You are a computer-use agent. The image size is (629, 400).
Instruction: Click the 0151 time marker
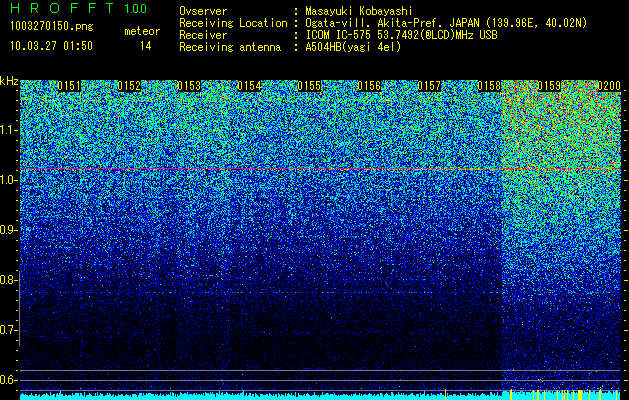69,86
